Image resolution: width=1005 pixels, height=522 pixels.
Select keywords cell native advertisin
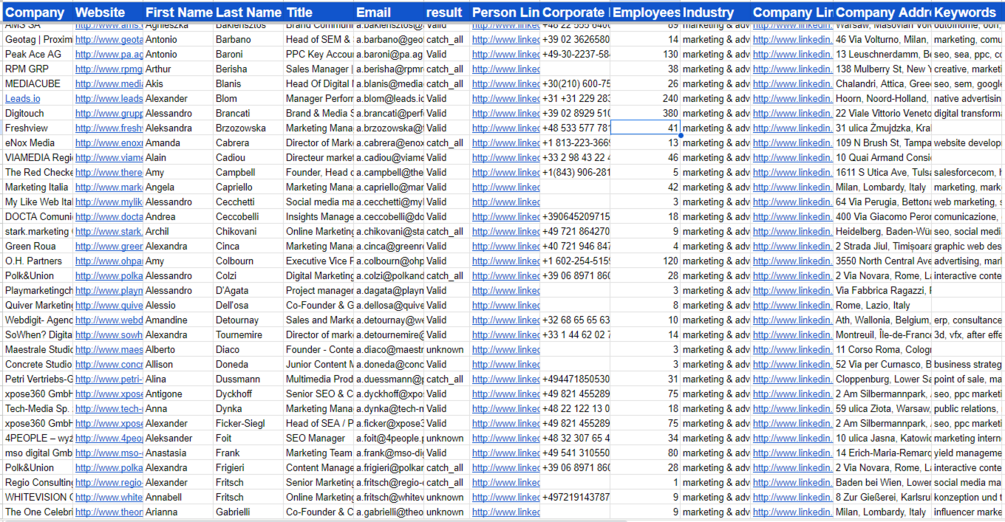click(967, 98)
